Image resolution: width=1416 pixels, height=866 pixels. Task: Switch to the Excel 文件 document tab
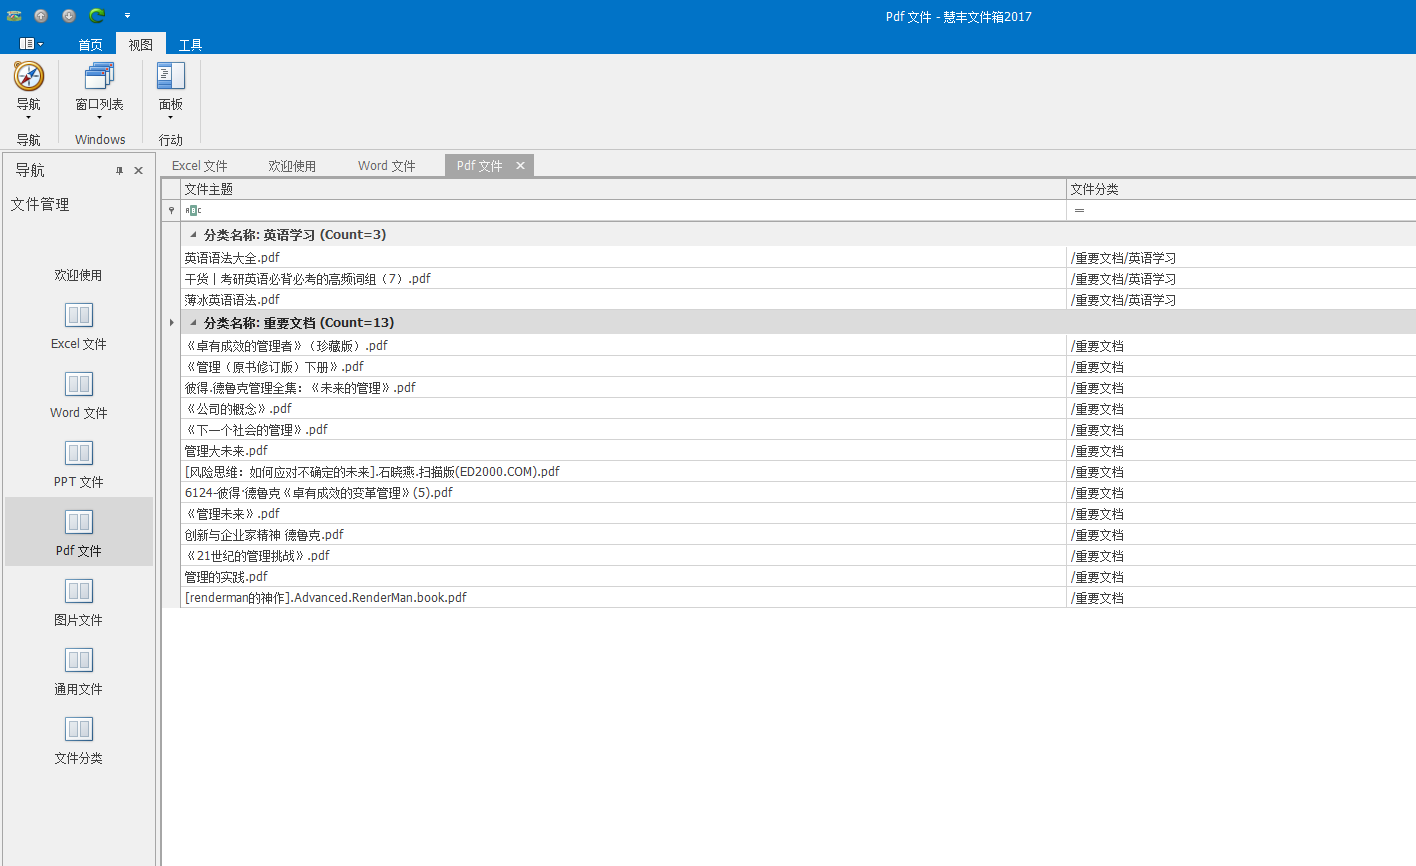click(x=200, y=166)
